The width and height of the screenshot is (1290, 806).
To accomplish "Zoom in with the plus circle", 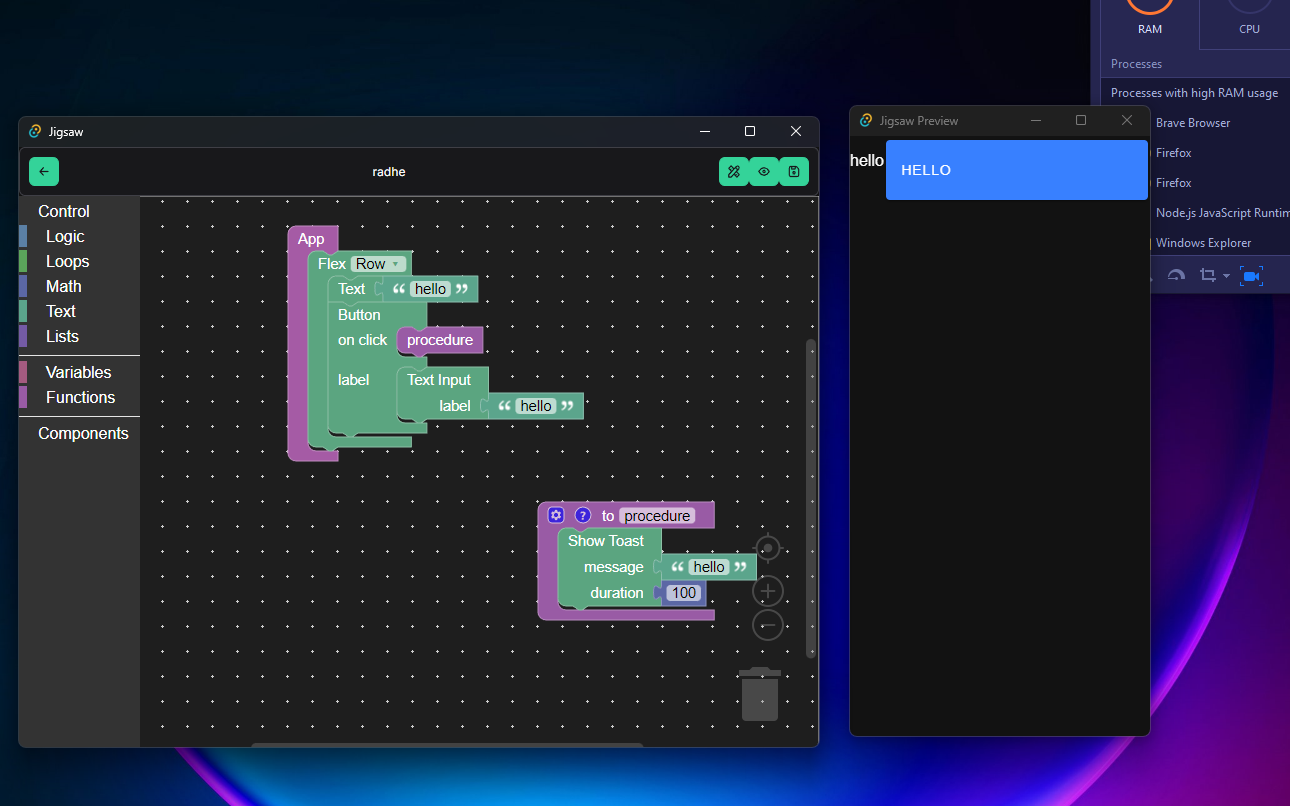I will click(767, 591).
